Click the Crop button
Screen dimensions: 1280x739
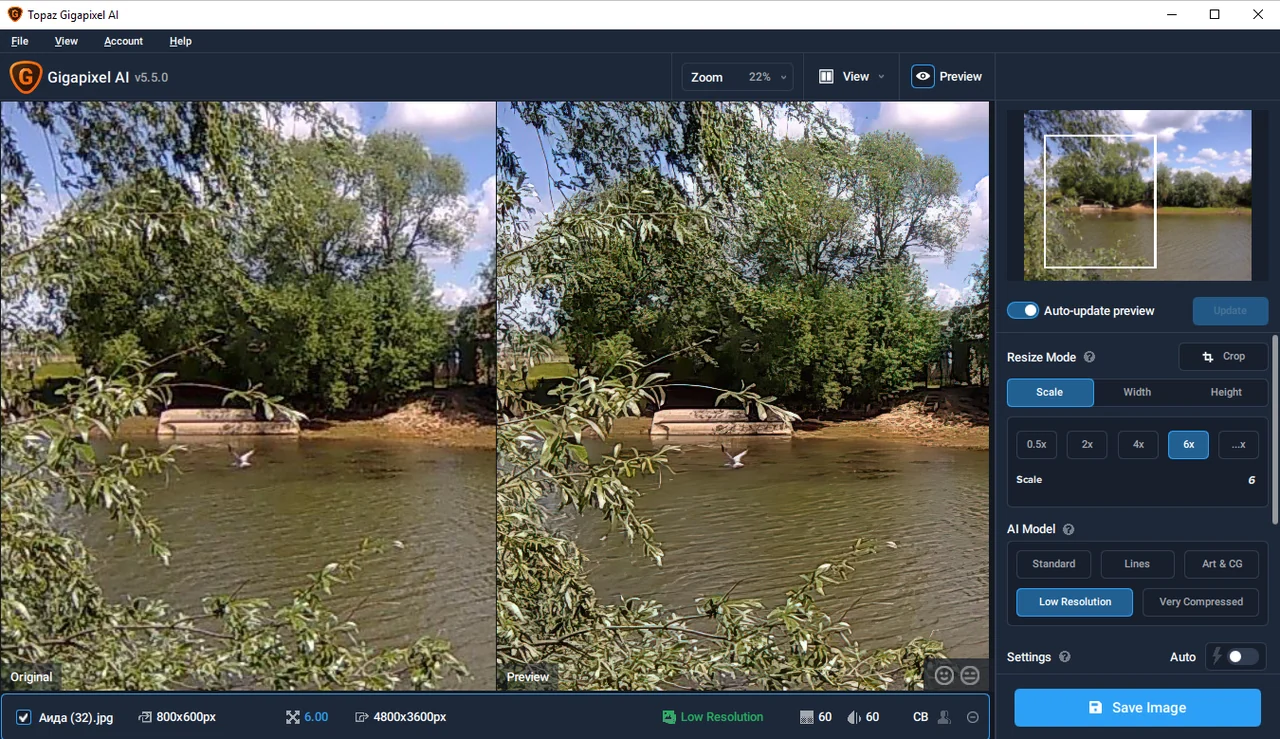[1224, 357]
